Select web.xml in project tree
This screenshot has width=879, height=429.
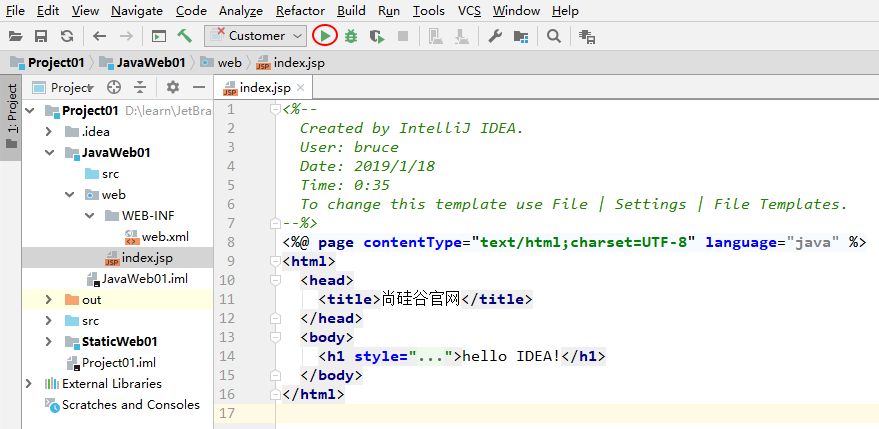164,236
